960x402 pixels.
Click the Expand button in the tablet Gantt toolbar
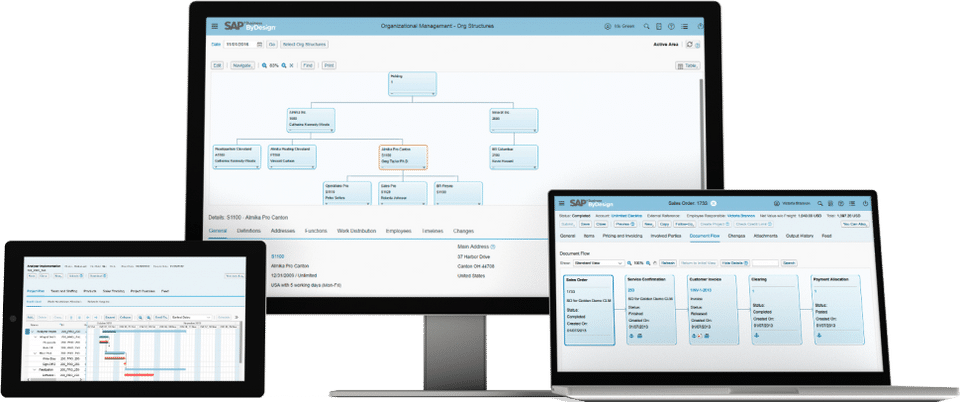pyautogui.click(x=110, y=318)
